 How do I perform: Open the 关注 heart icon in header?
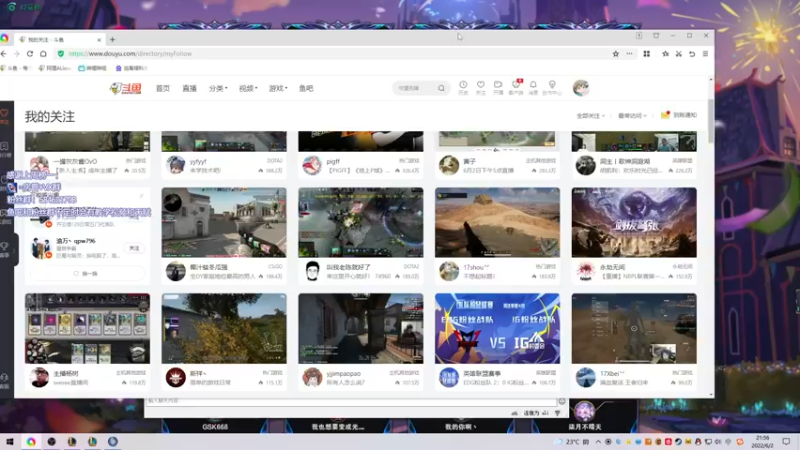481,87
